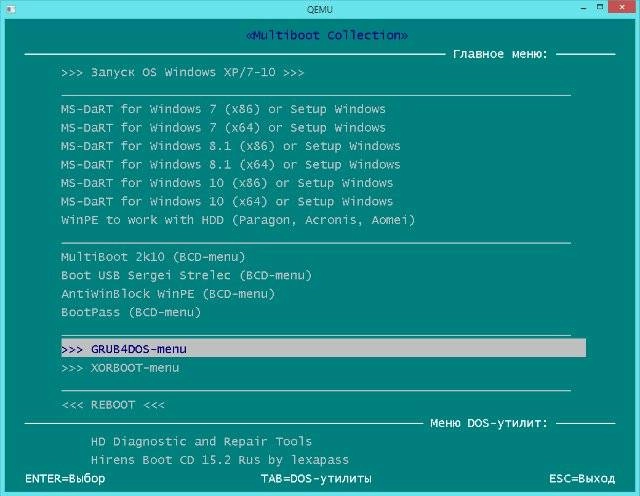Open WinPE to work with HDD entry
Image resolution: width=640 pixels, height=496 pixels.
[238, 220]
